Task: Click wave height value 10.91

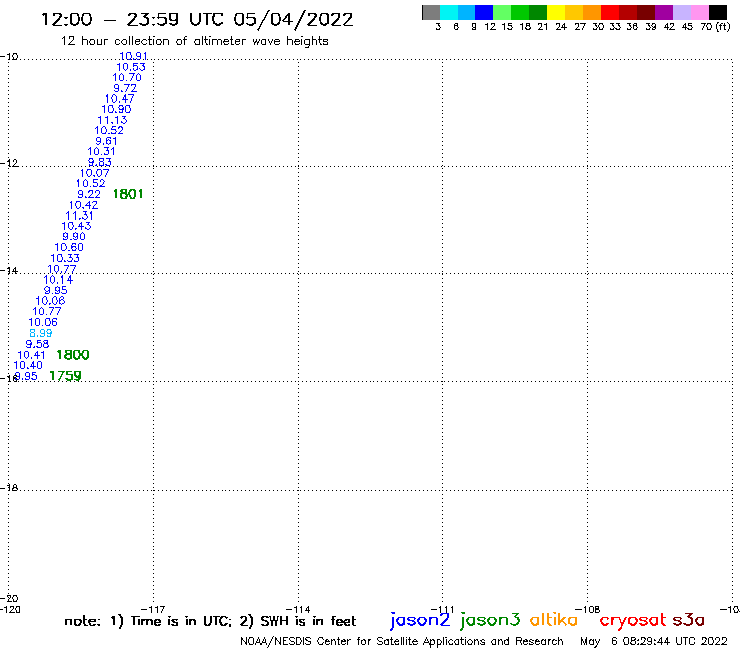Action: pyautogui.click(x=133, y=56)
